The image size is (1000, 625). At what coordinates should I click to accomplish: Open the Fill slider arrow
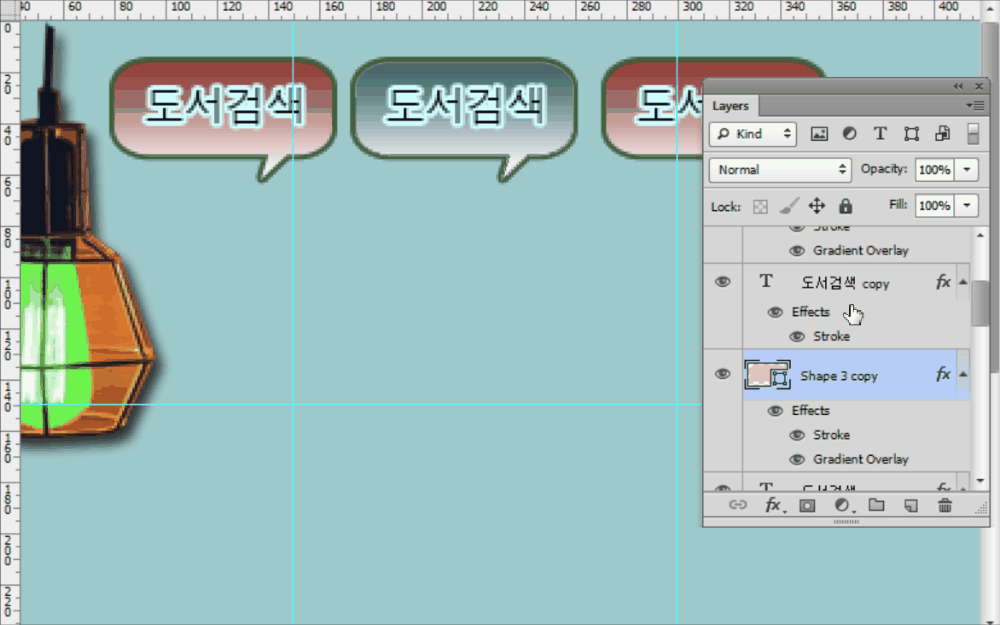click(967, 205)
